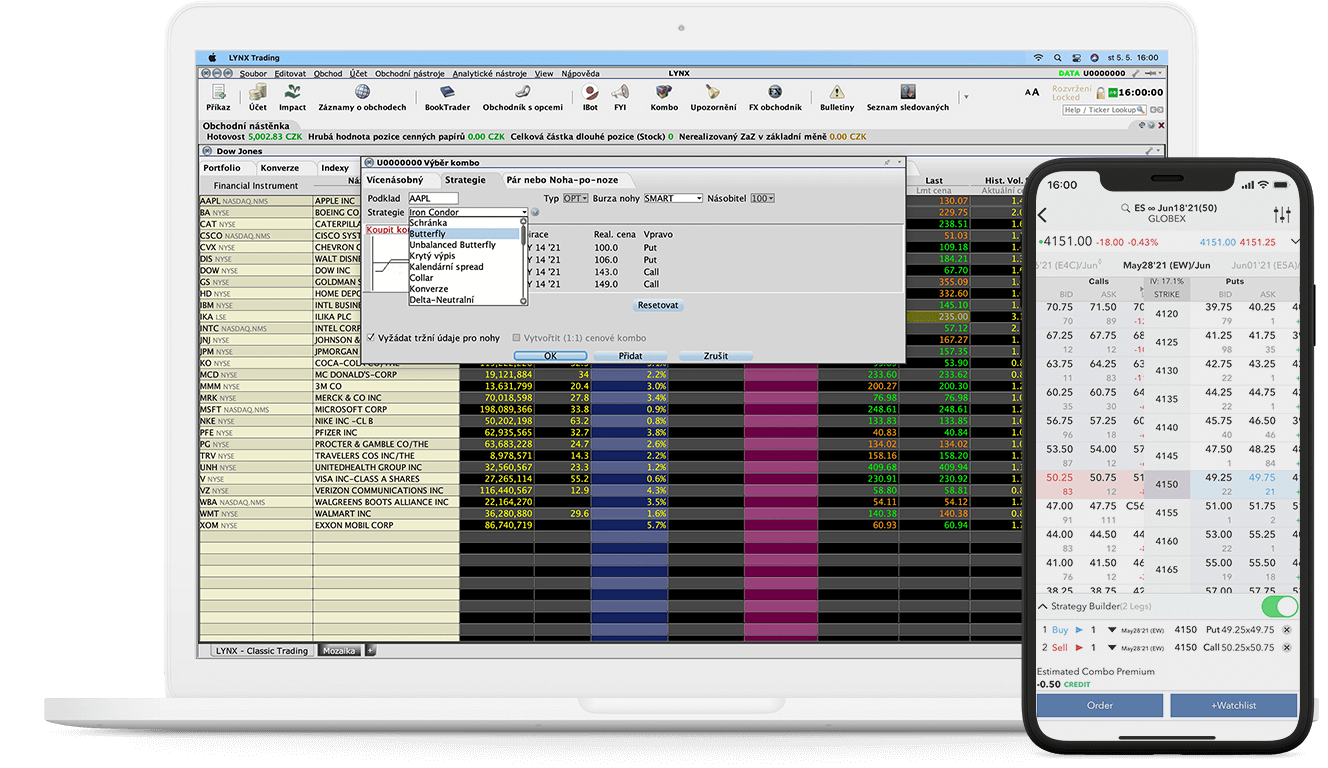
Task: Open Bulletiny warning icon
Action: click(837, 97)
